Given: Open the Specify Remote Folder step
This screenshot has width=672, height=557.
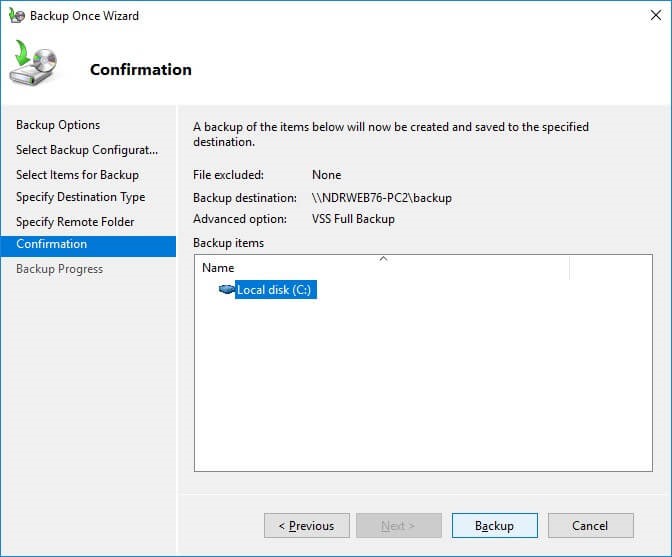Looking at the screenshot, I should 75,222.
